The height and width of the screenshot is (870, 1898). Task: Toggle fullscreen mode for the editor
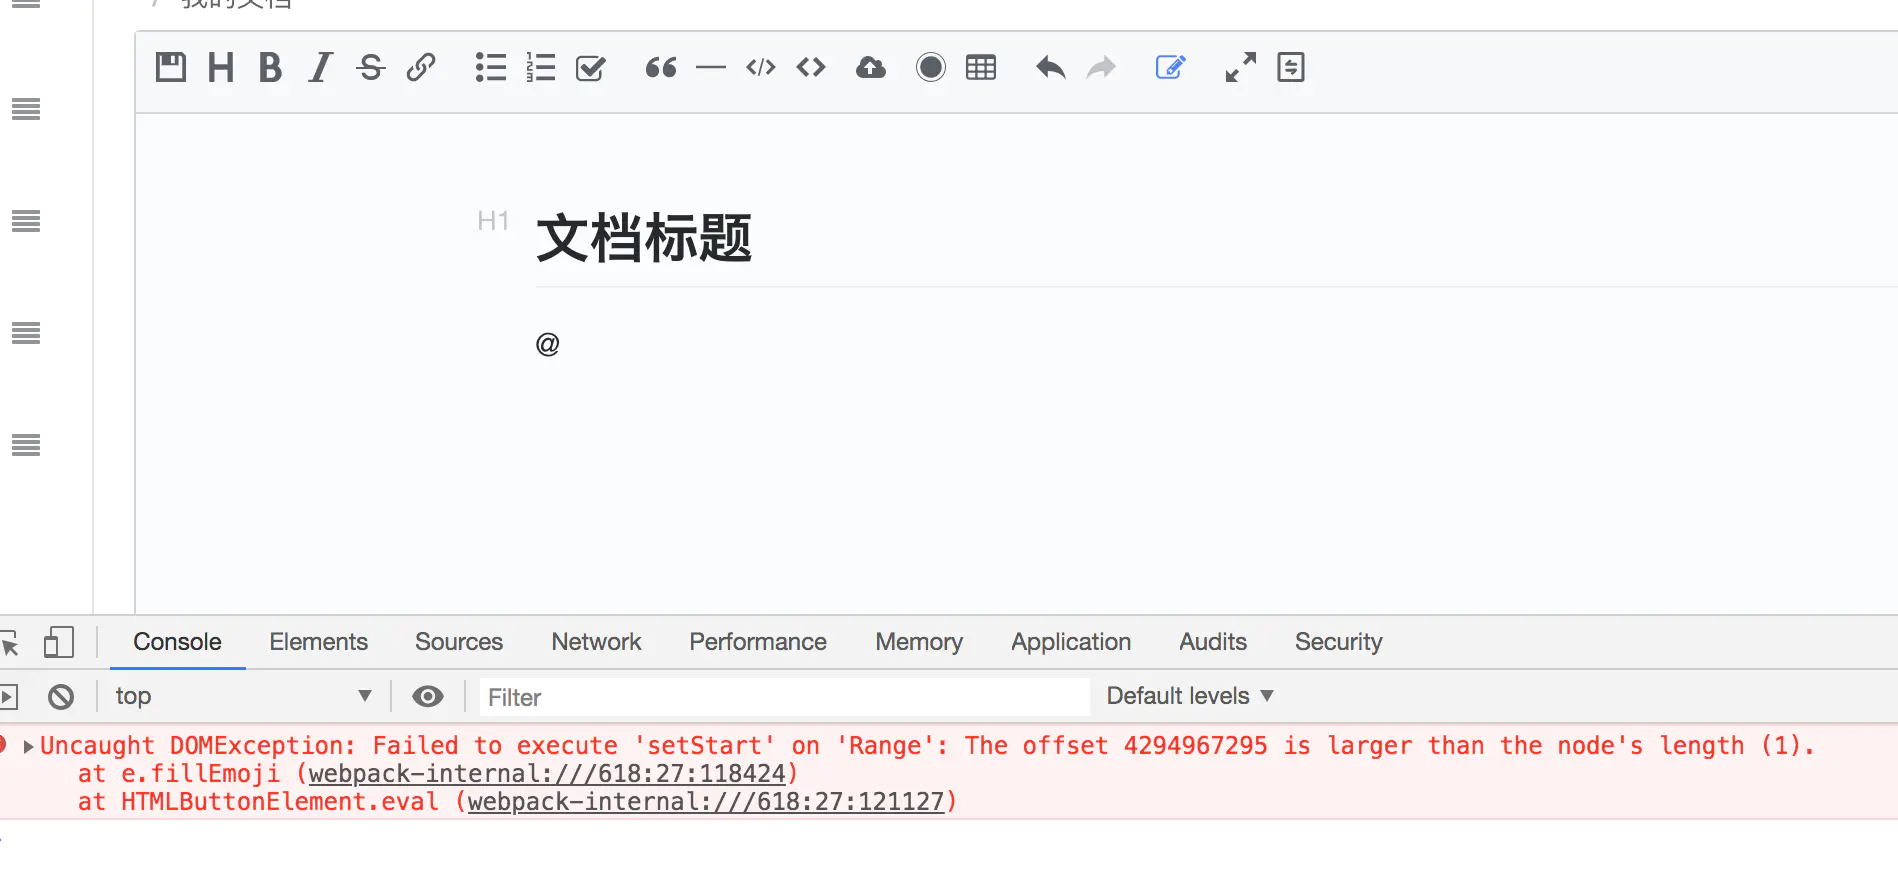pos(1240,67)
